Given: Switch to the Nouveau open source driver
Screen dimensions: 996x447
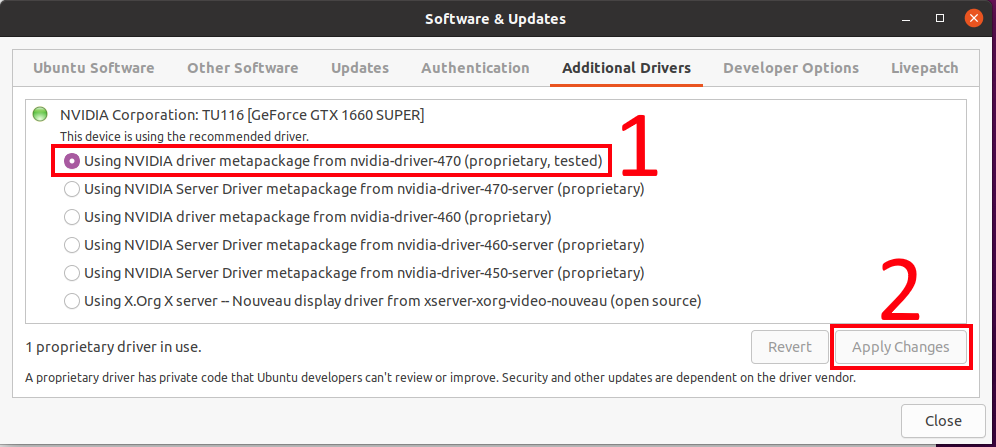Looking at the screenshot, I should pos(72,300).
